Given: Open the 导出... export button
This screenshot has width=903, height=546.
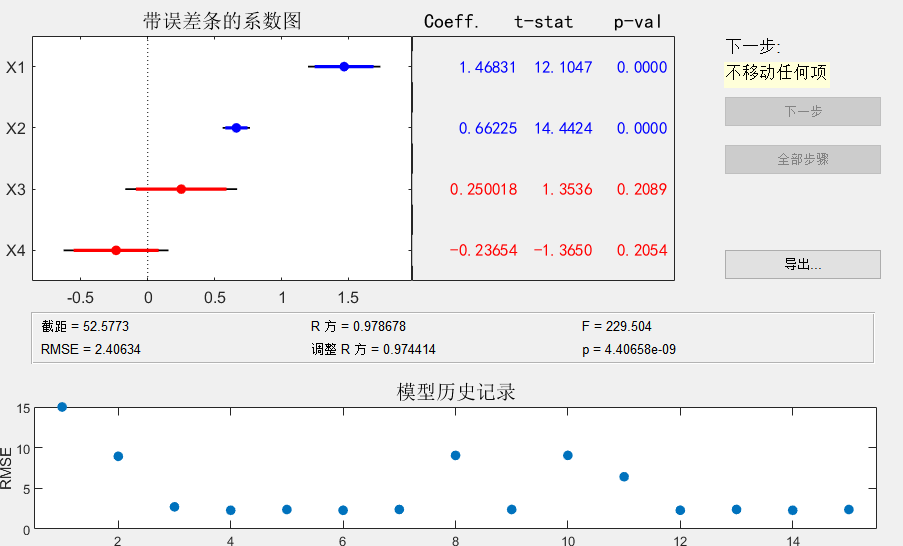Looking at the screenshot, I should click(802, 264).
